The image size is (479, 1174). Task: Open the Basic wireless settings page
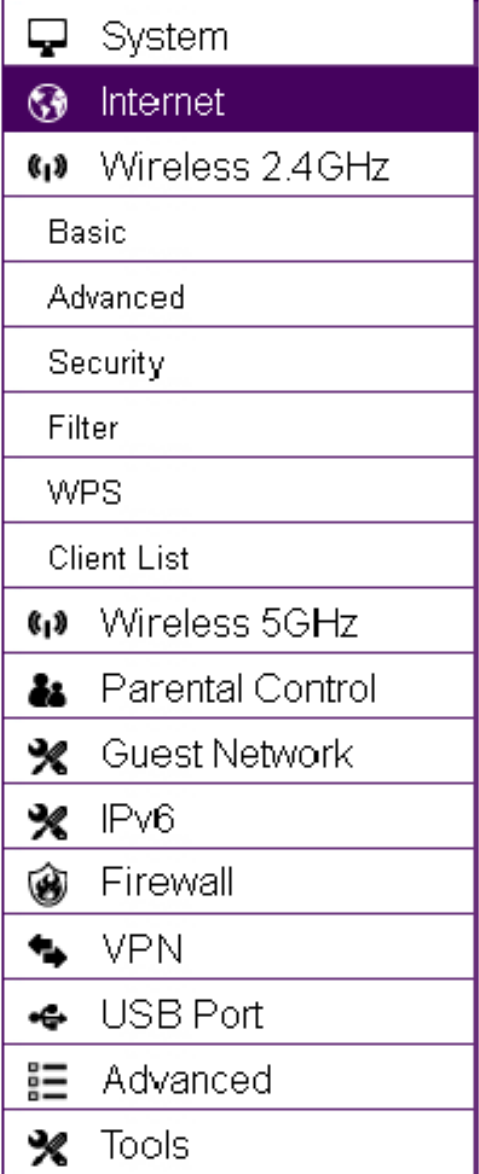[x=240, y=229]
